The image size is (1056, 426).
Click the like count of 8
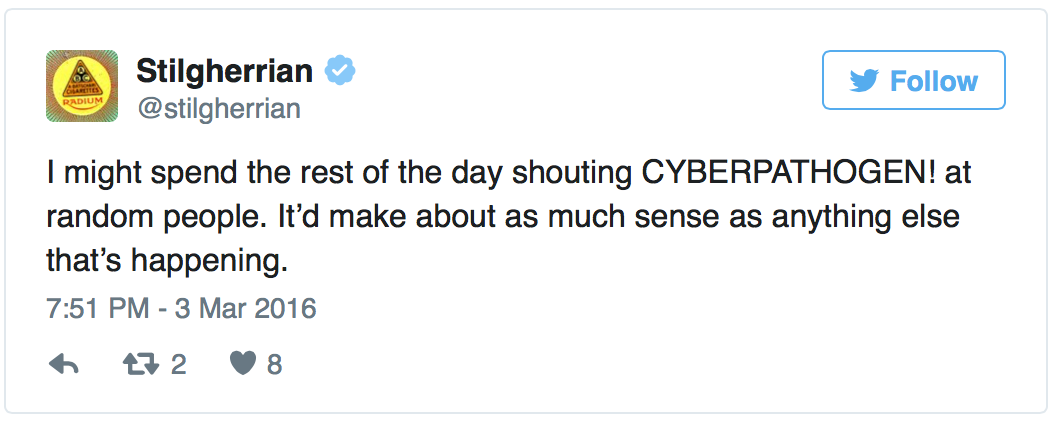point(274,365)
